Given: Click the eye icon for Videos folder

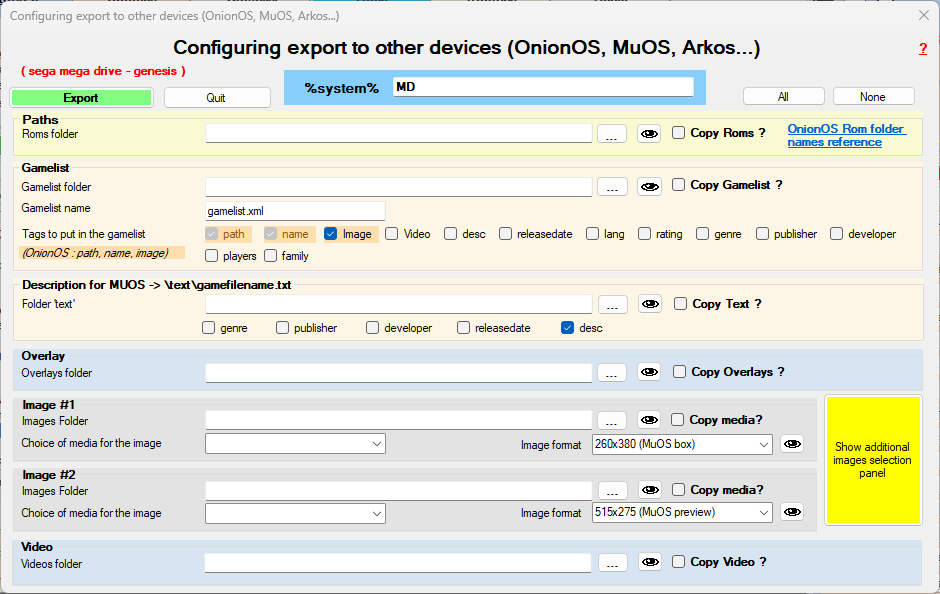Looking at the screenshot, I should pos(649,563).
